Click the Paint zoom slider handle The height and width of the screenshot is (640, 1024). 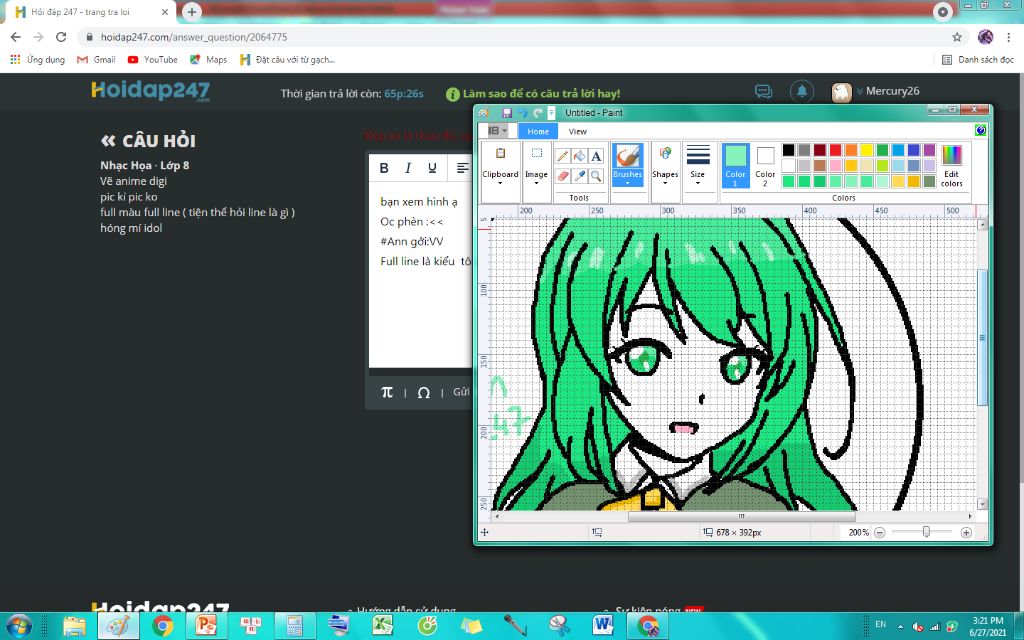(926, 532)
